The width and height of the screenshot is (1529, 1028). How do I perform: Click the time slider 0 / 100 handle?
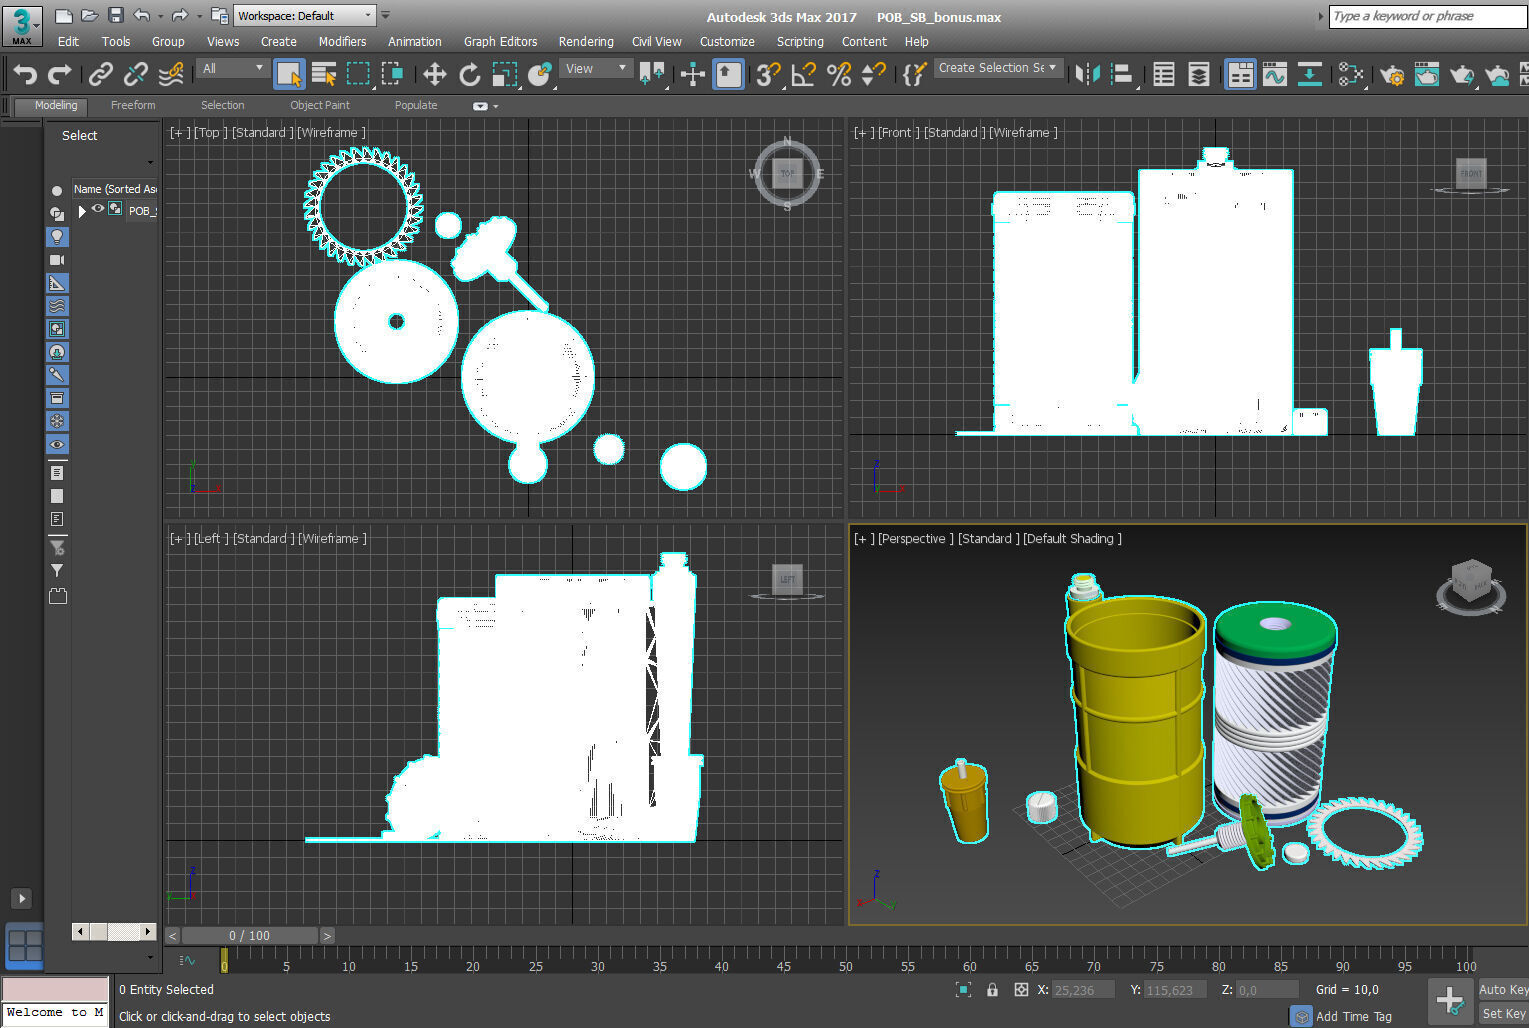[249, 936]
